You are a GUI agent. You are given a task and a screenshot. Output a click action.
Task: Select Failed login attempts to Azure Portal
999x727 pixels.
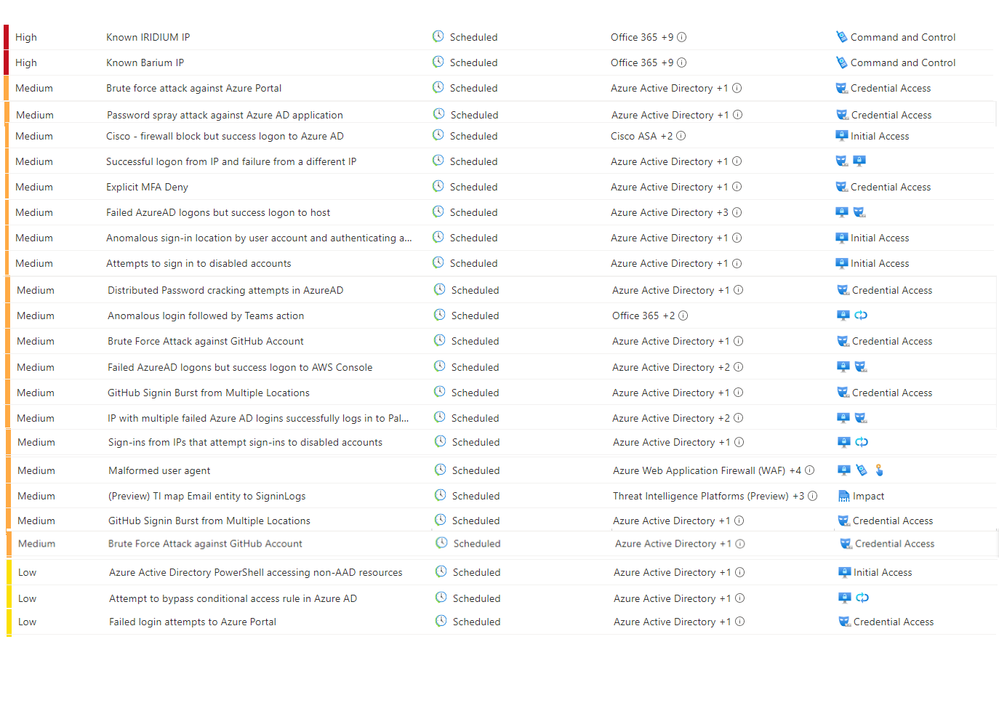pyautogui.click(x=192, y=622)
